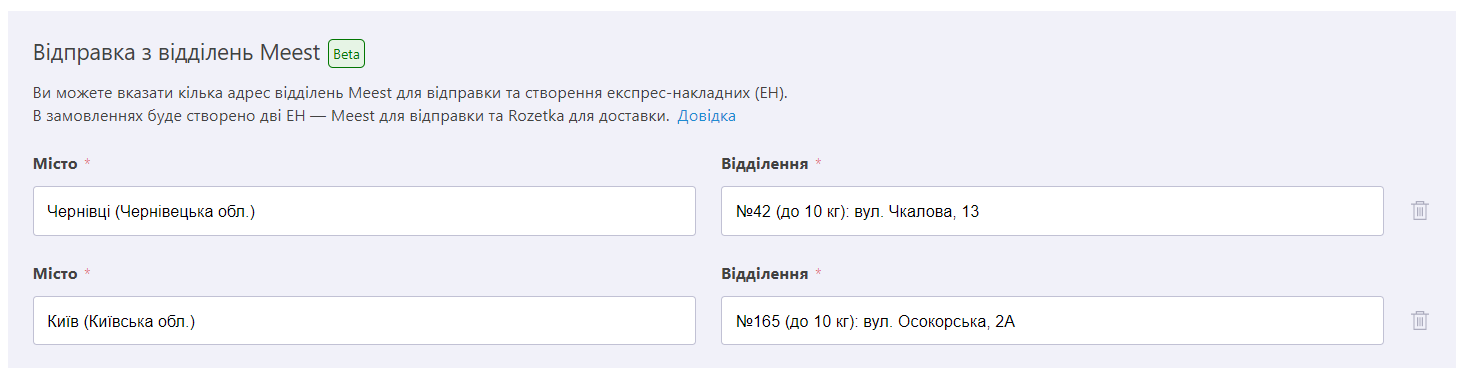Click the Місто label above Чернівці

tap(55, 163)
